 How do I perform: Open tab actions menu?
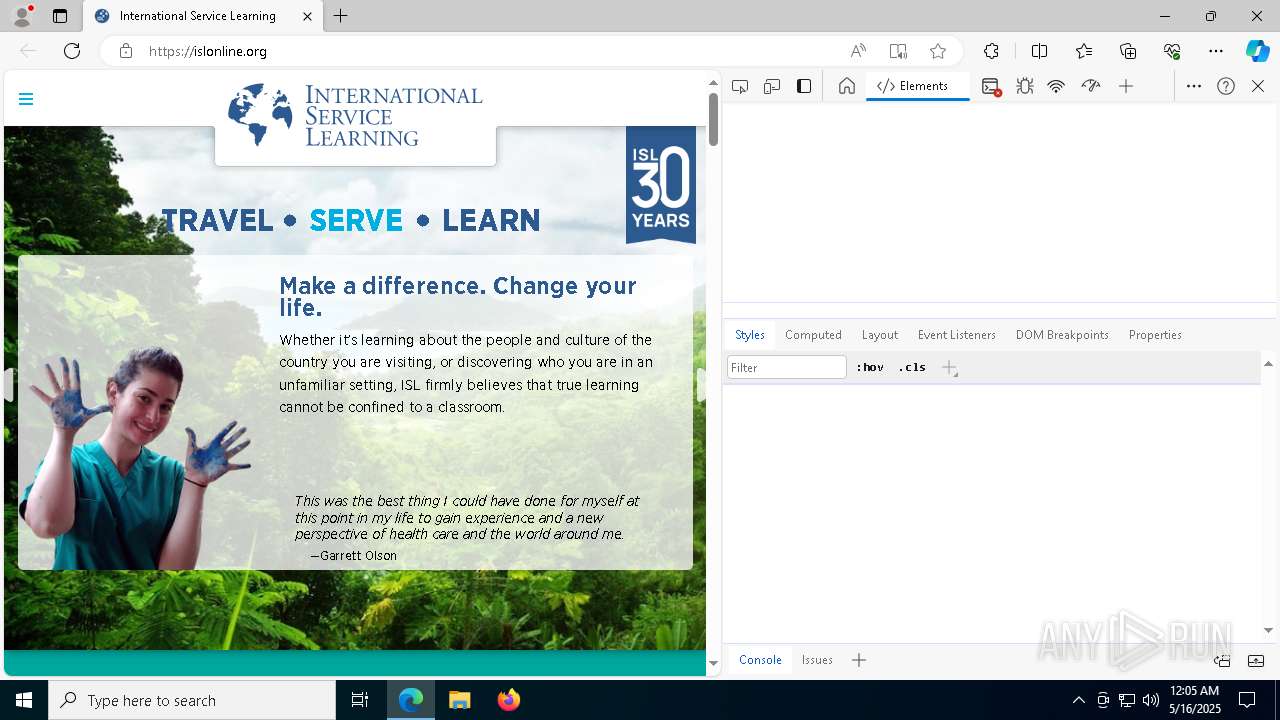60,16
